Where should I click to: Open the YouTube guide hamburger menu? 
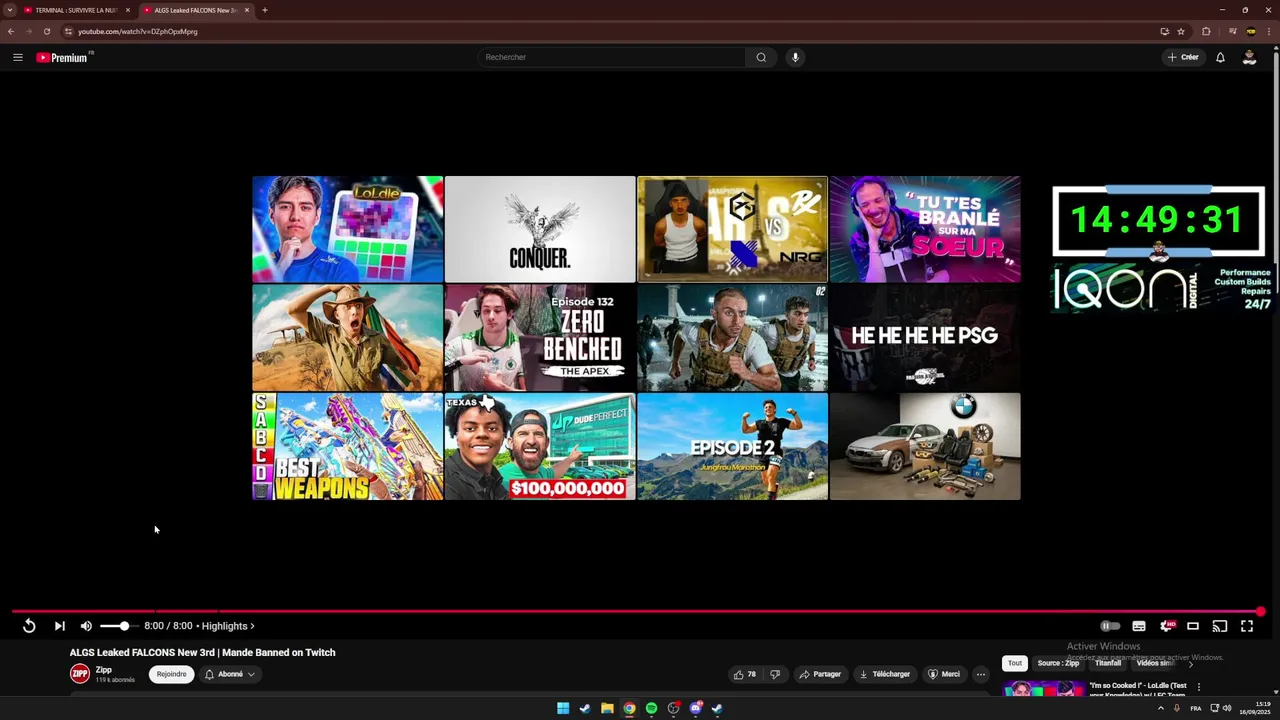pos(17,57)
